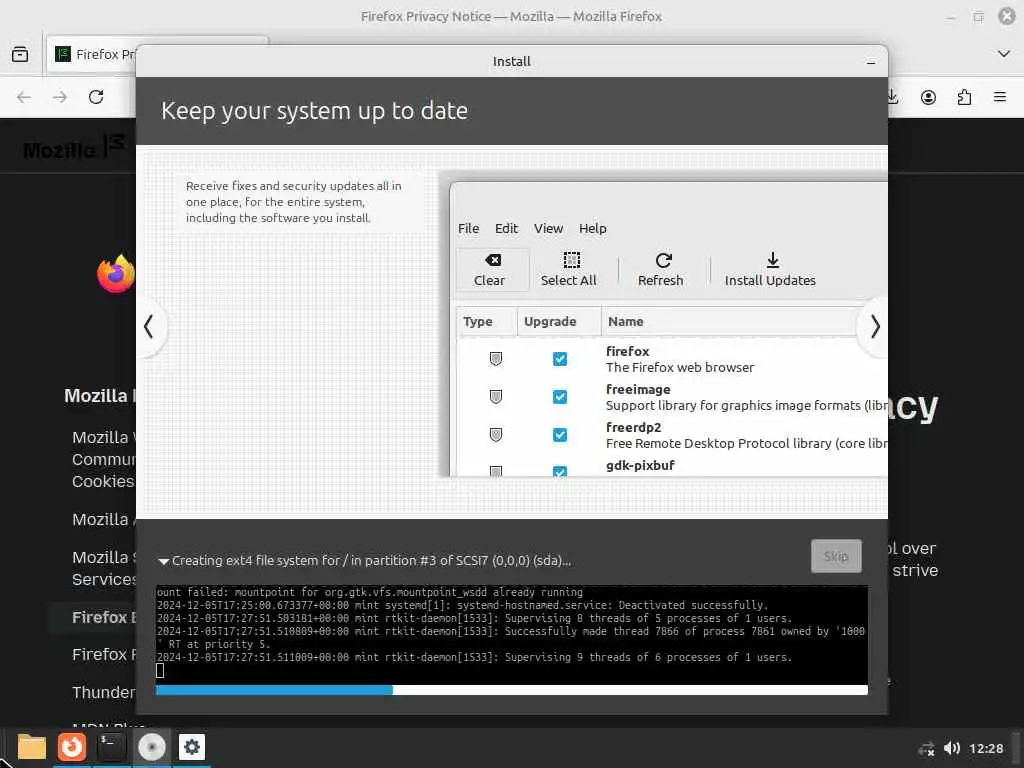This screenshot has width=1024, height=768.
Task: Click the installer disc icon in taskbar
Action: [x=152, y=747]
